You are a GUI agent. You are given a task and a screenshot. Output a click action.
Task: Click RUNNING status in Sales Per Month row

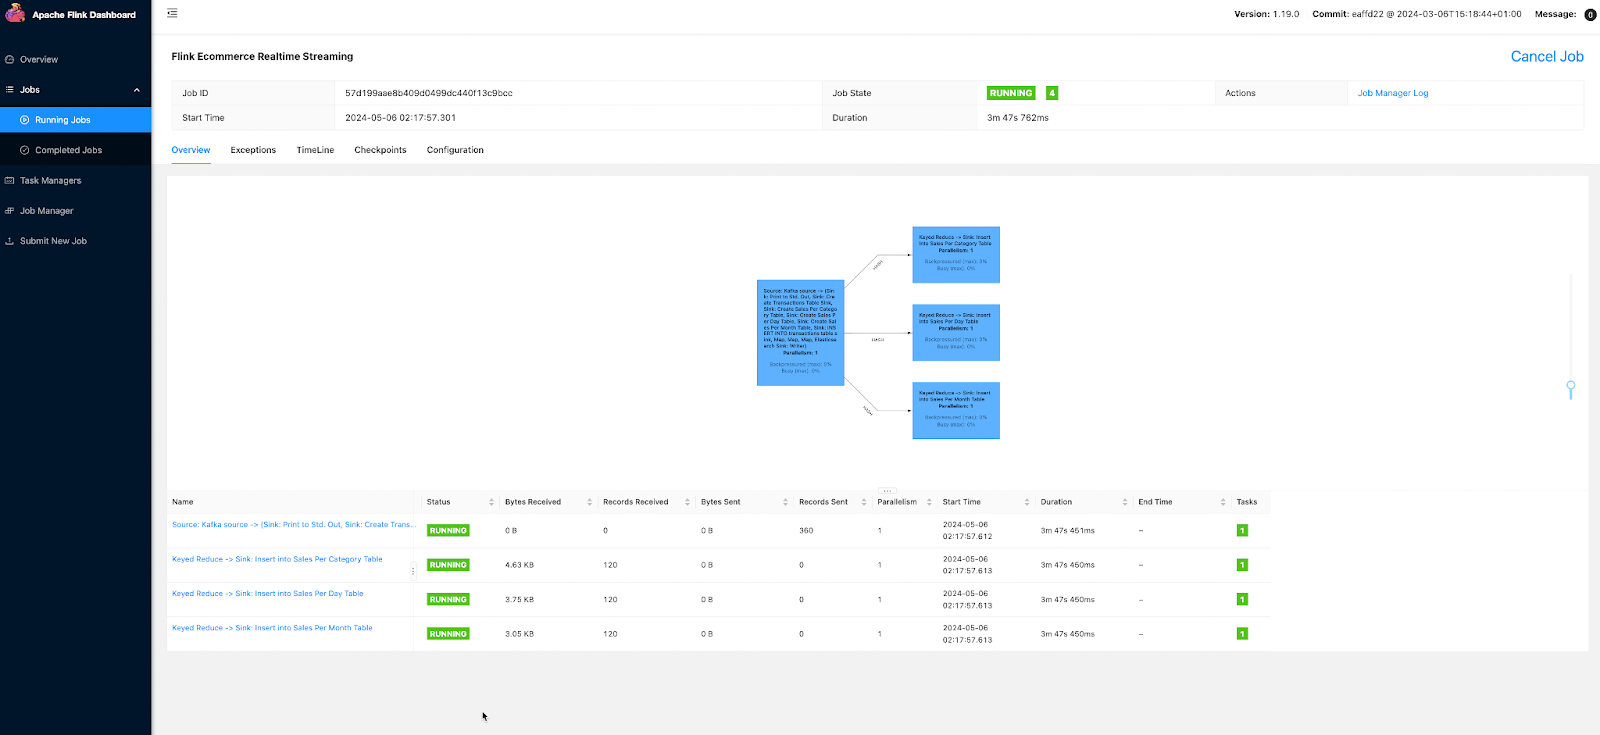coord(448,634)
